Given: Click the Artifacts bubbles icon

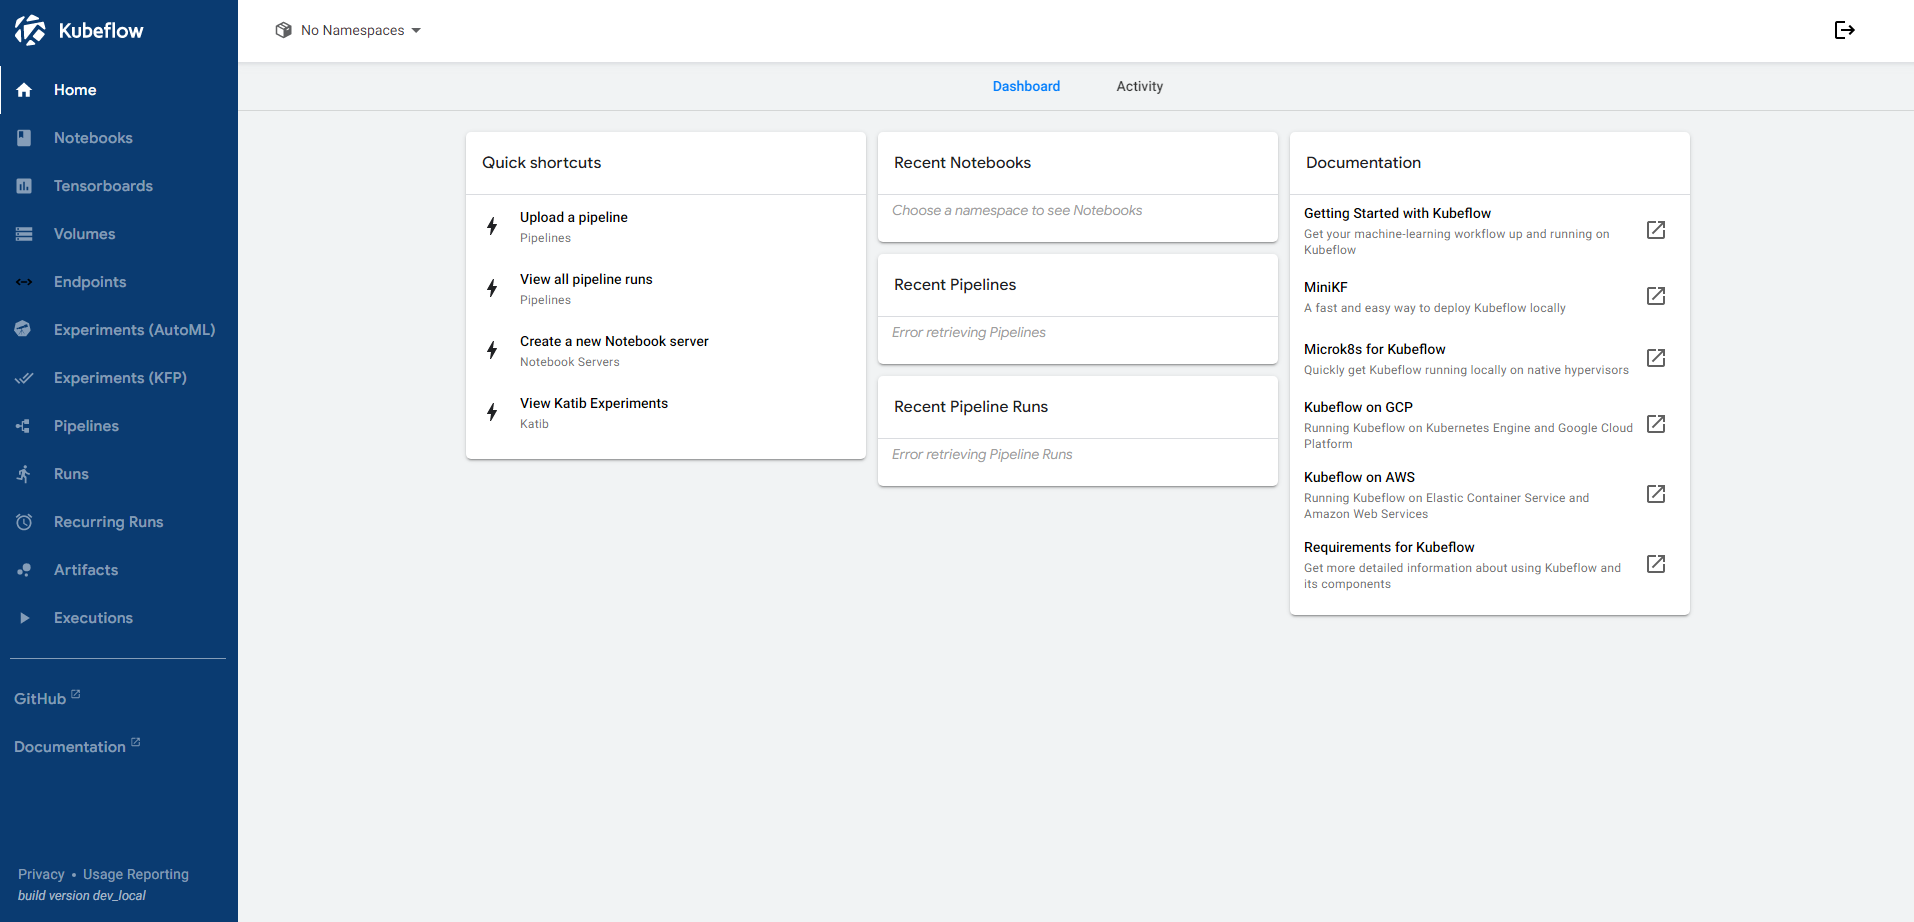Looking at the screenshot, I should (24, 570).
